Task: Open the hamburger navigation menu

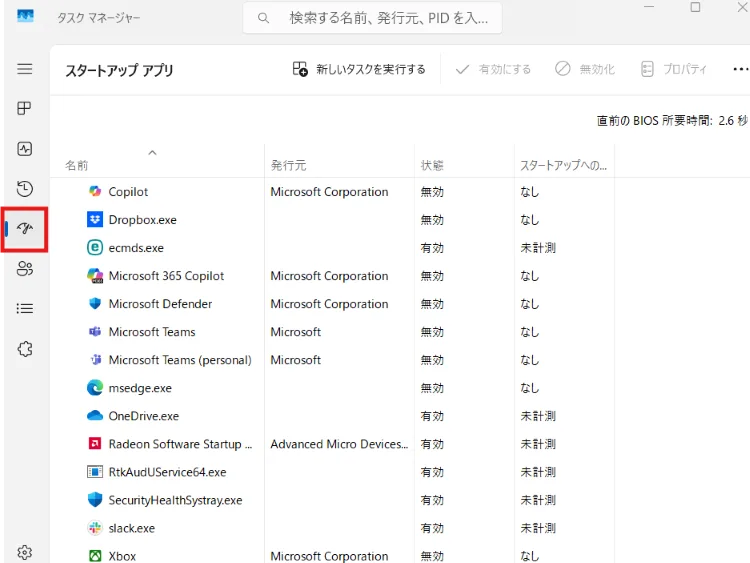Action: click(x=25, y=69)
